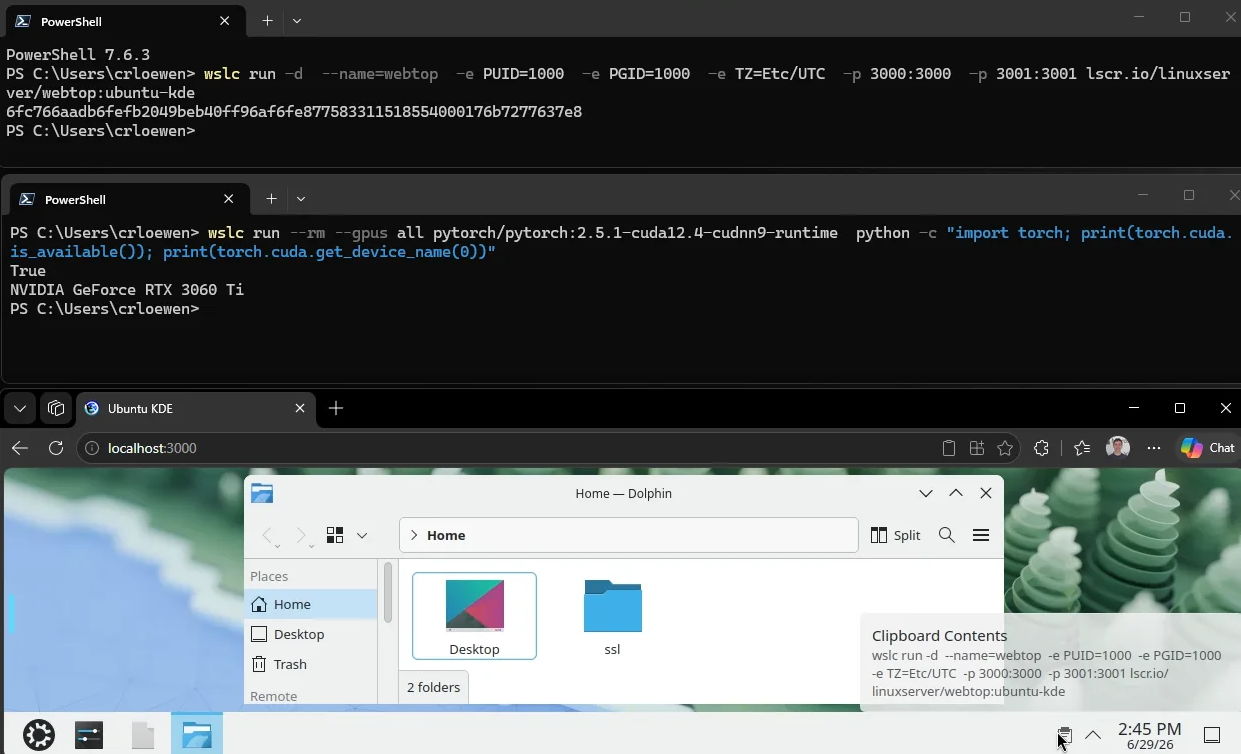Open Copilot Chat button in browser

(1207, 448)
